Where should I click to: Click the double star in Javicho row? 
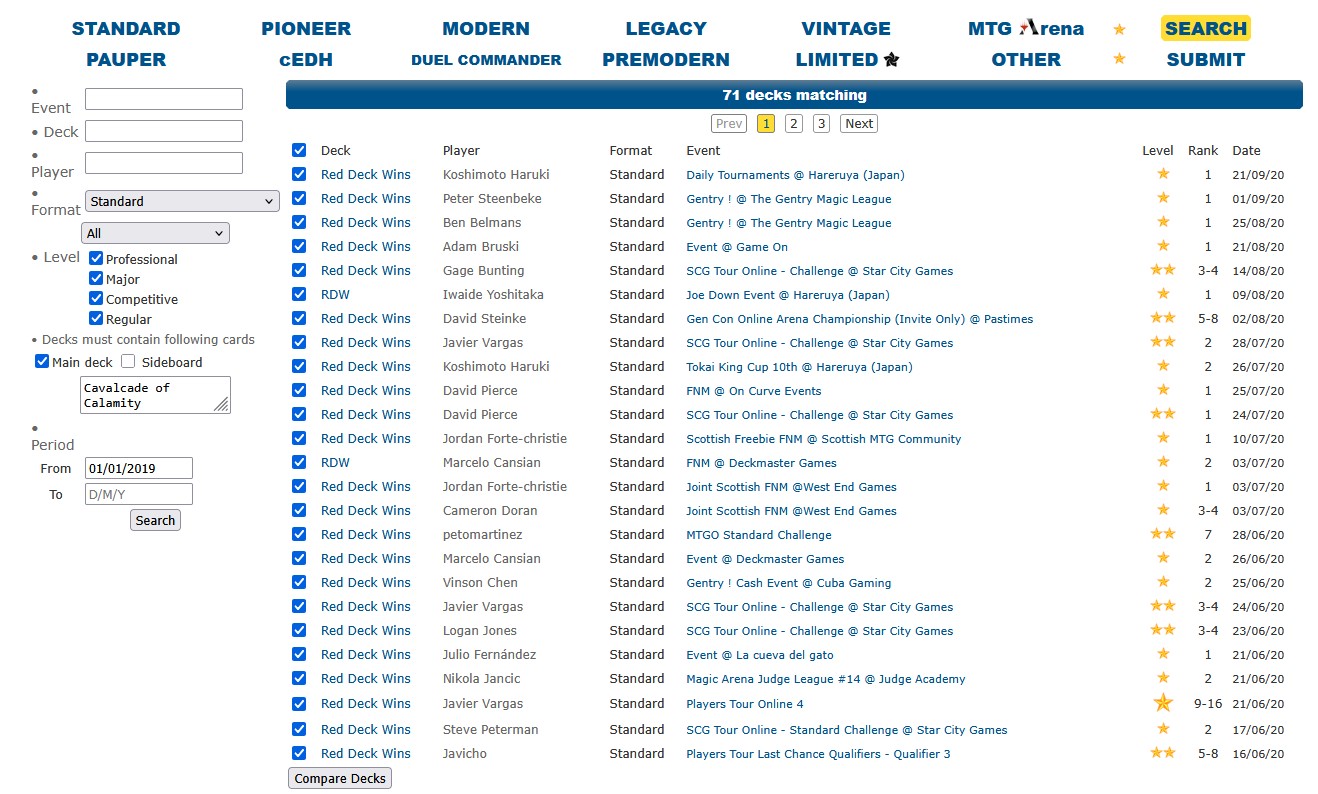[1163, 753]
